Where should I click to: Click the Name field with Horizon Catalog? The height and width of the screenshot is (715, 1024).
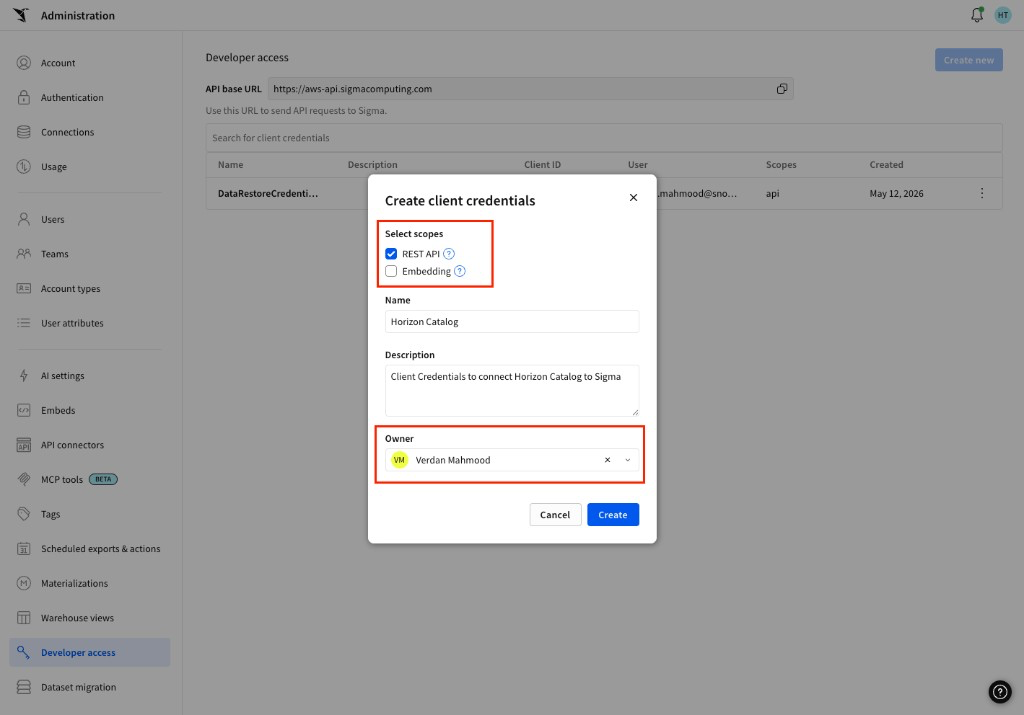512,321
